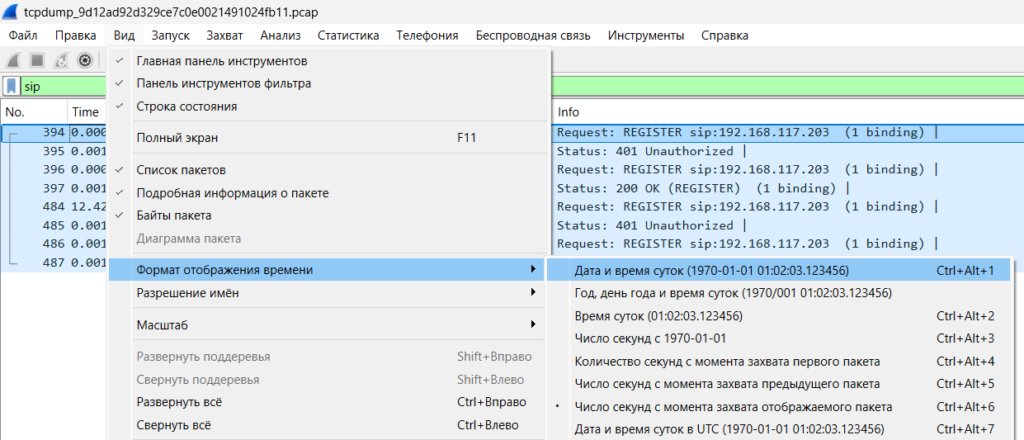1024x440 pixels.
Task: Choose Полный экран menu item
Action: tap(328, 138)
